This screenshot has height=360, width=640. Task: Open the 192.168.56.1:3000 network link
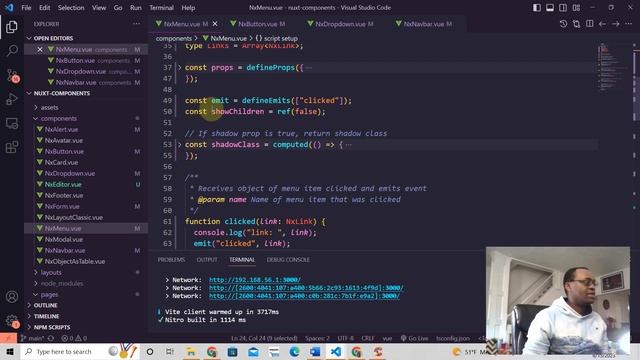click(255, 280)
